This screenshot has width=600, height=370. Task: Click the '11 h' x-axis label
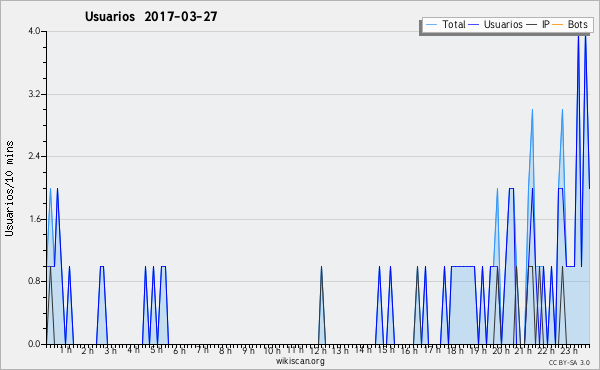295,350
